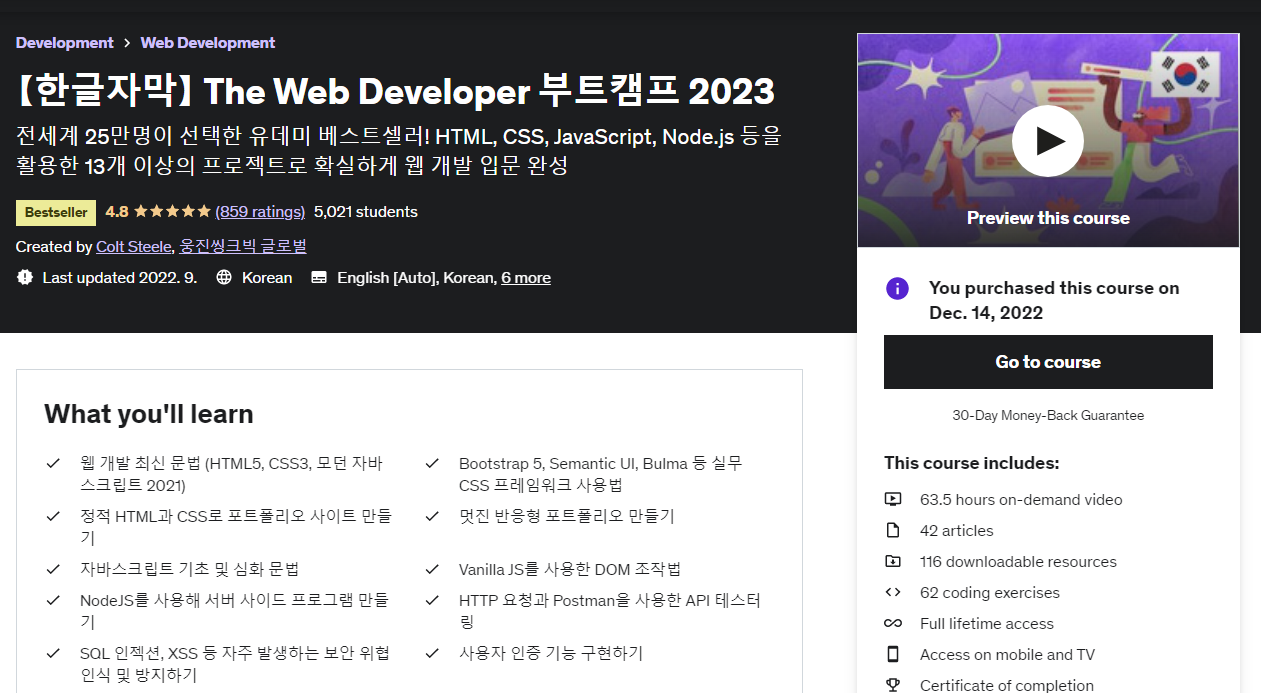The image size is (1261, 693).
Task: Click the coding exercises brackets icon
Action: tap(893, 592)
